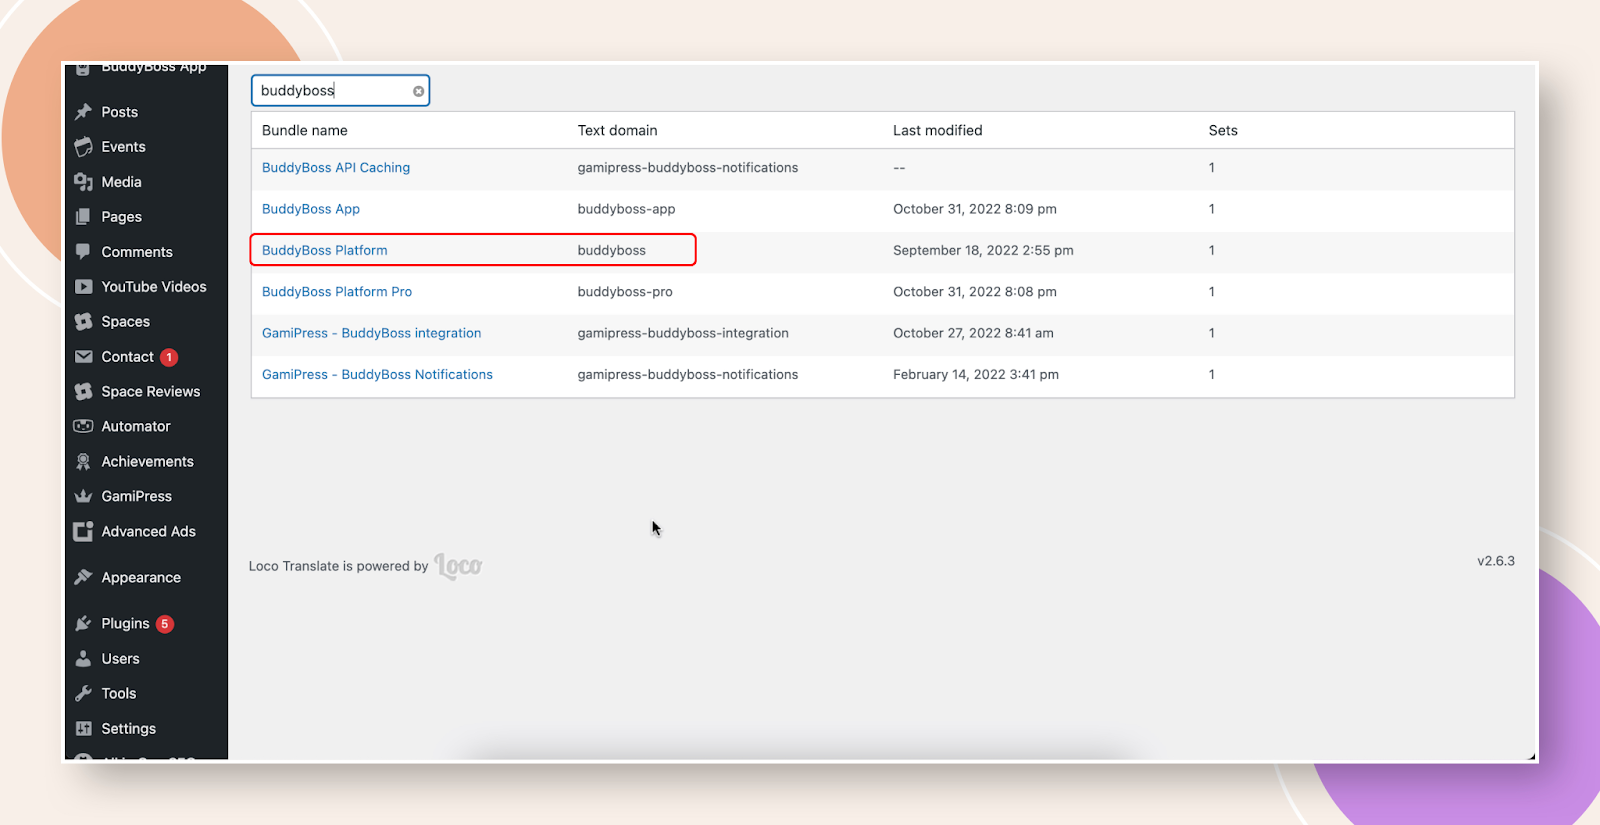1600x825 pixels.
Task: Click the Space Reviews icon
Action: coord(84,392)
